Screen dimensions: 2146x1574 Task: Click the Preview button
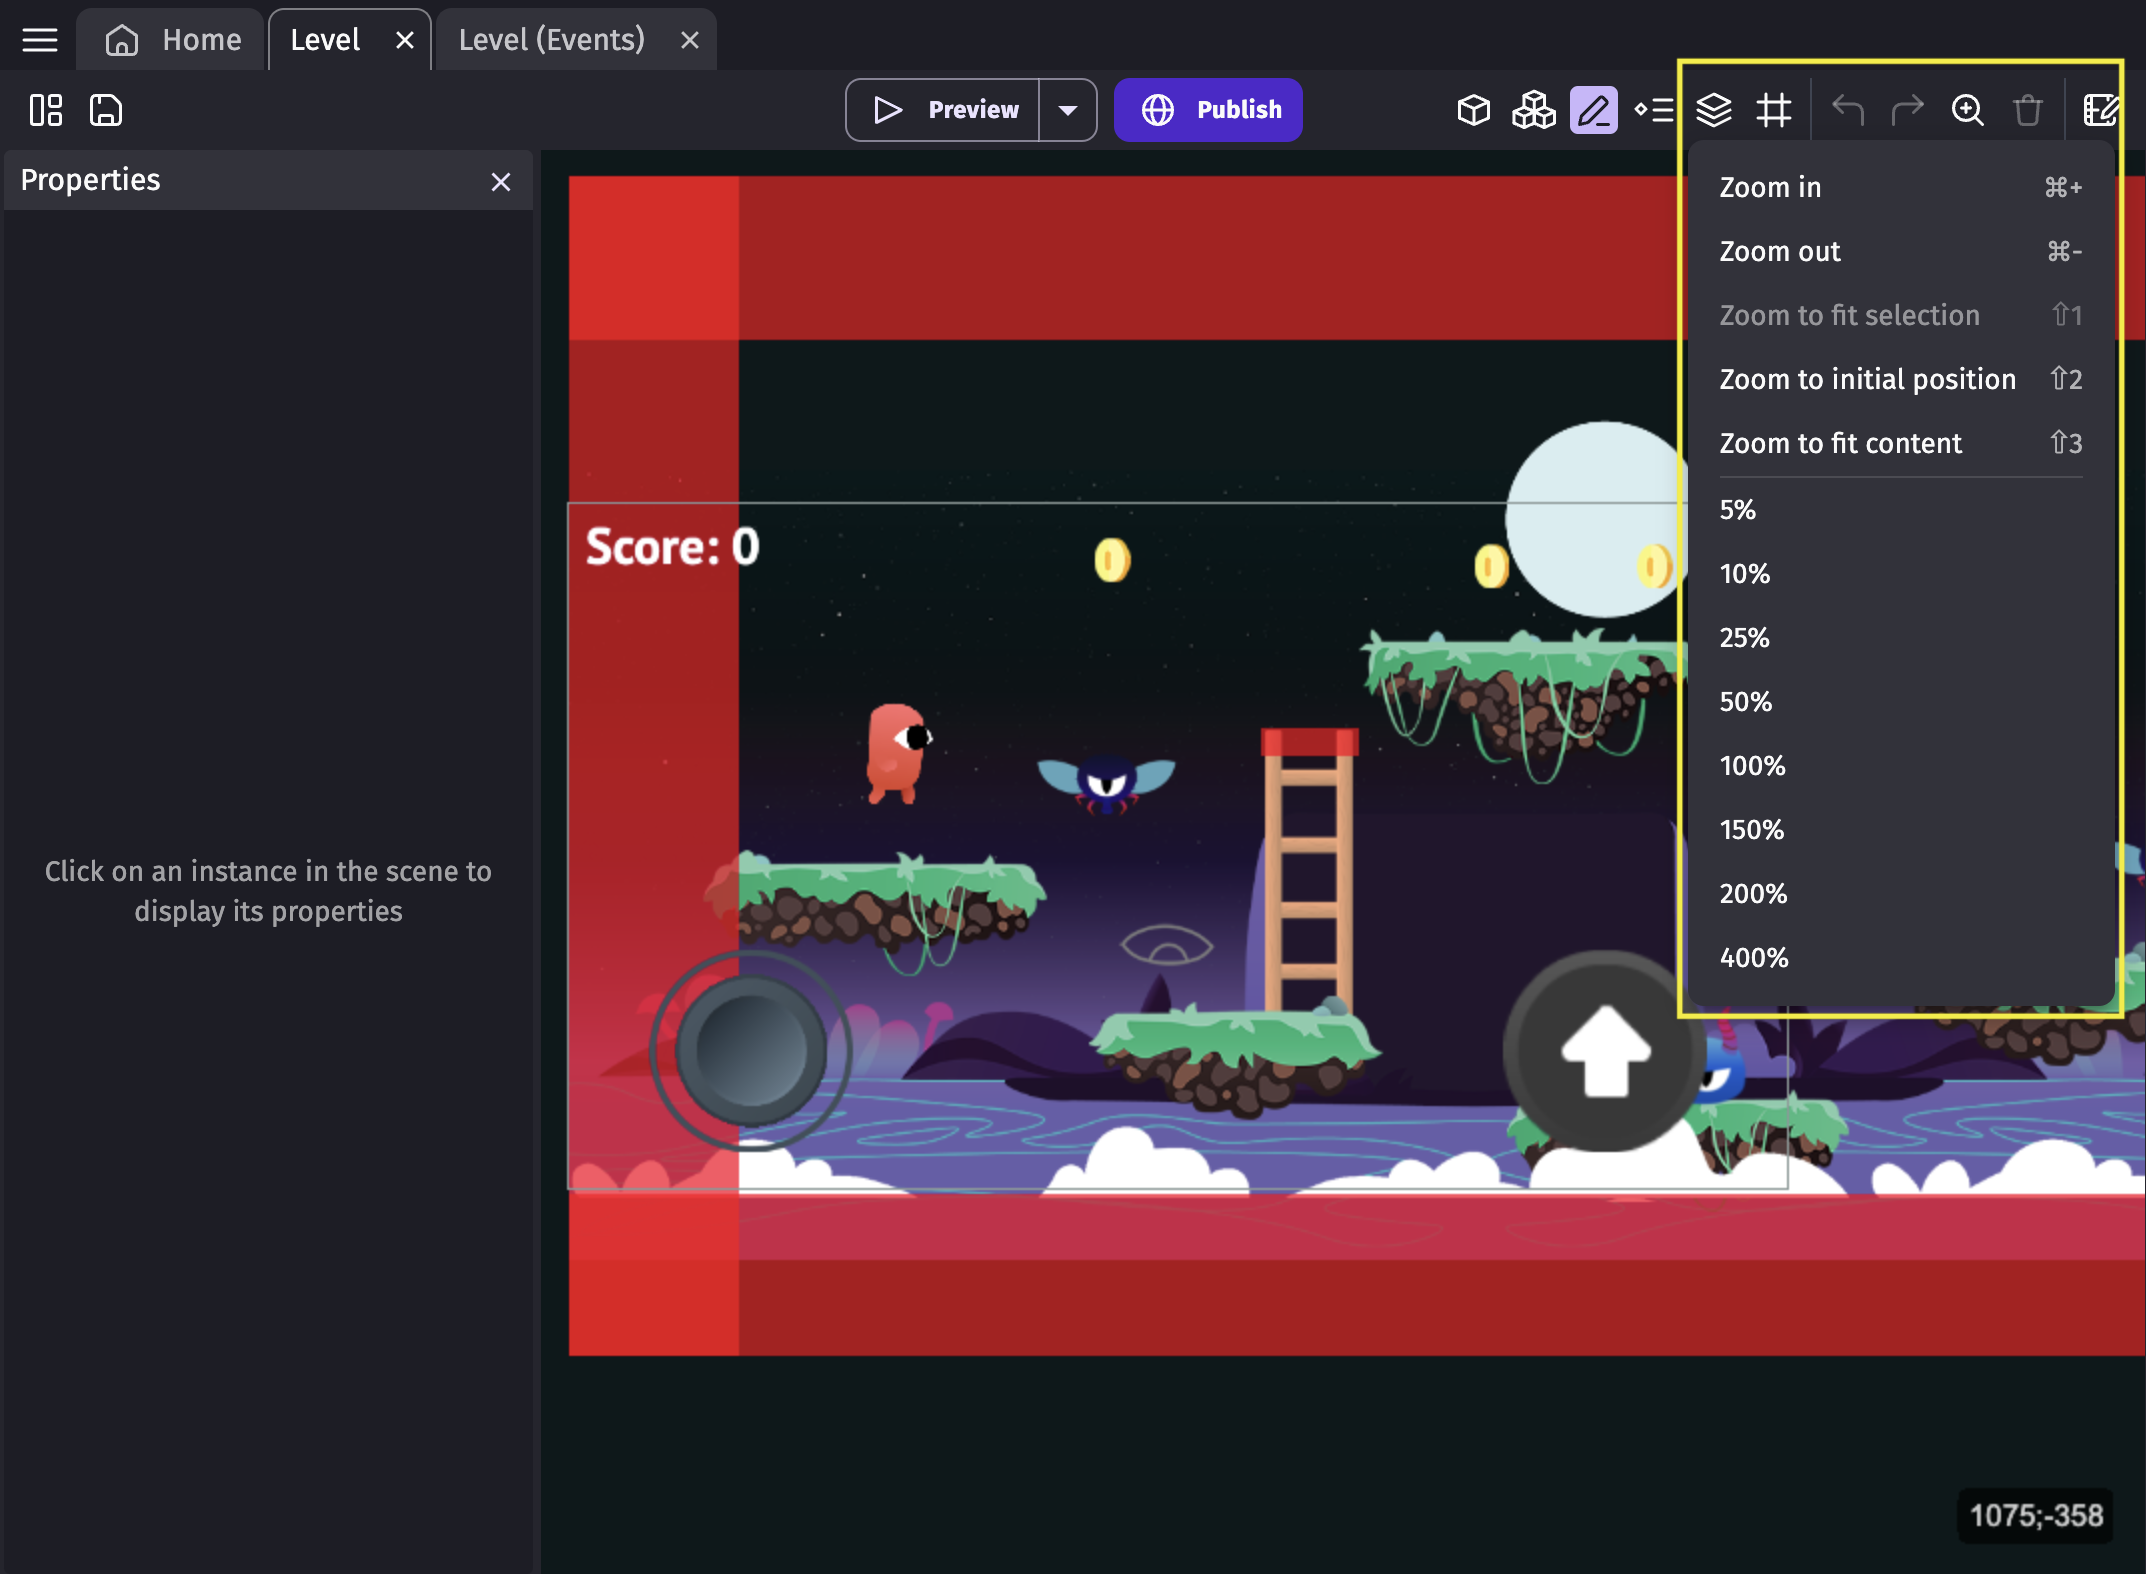[x=944, y=110]
